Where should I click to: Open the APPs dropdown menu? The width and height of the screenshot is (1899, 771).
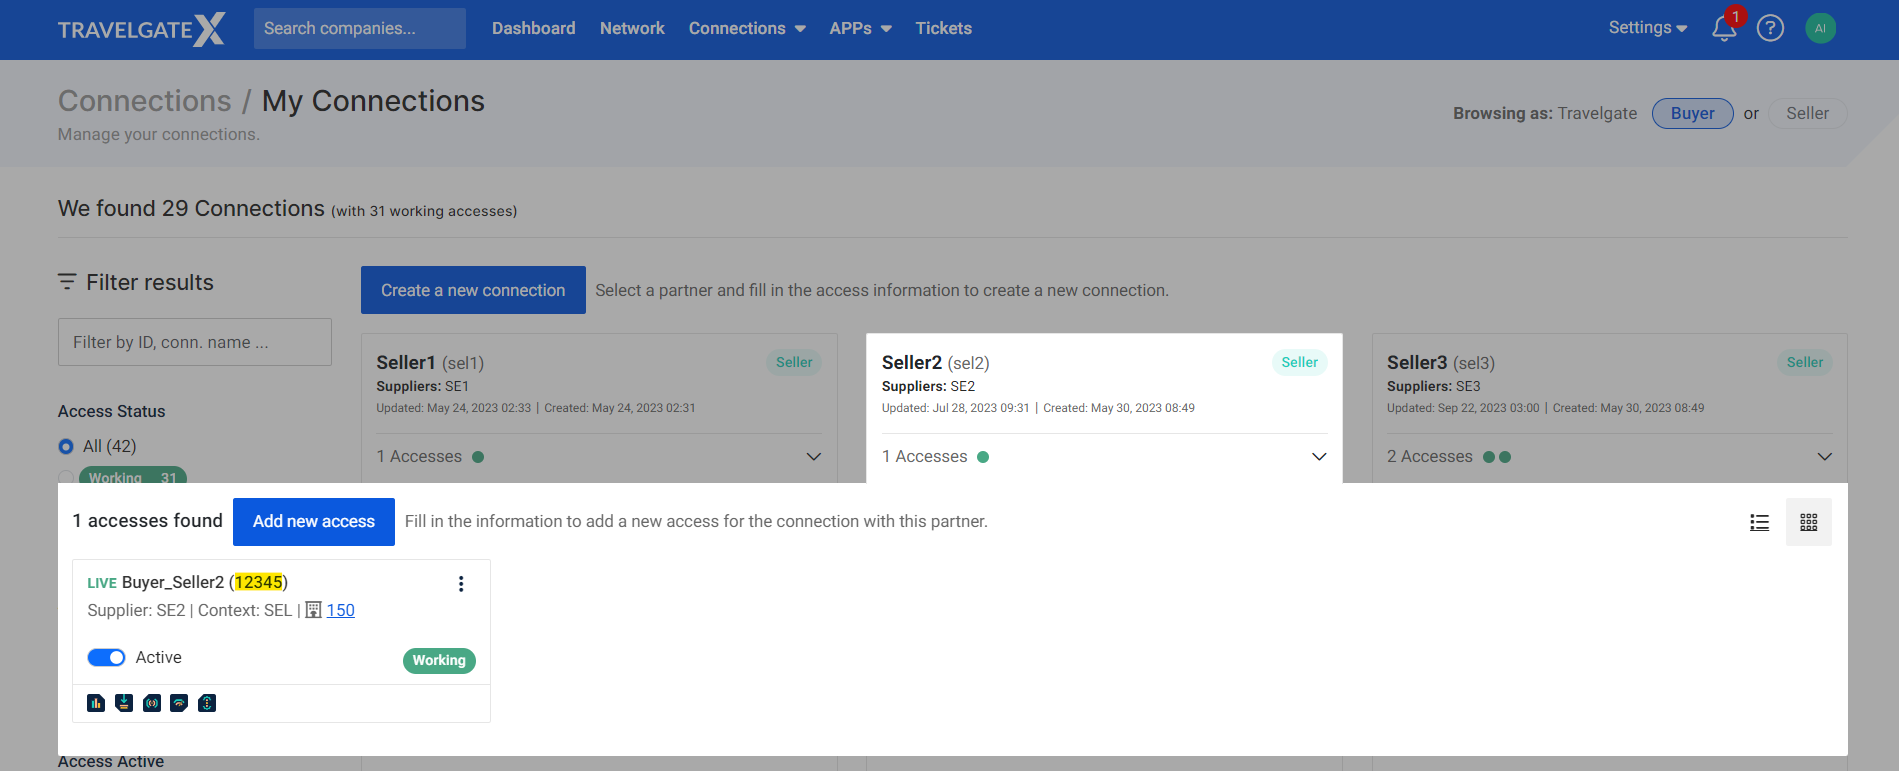pos(860,28)
